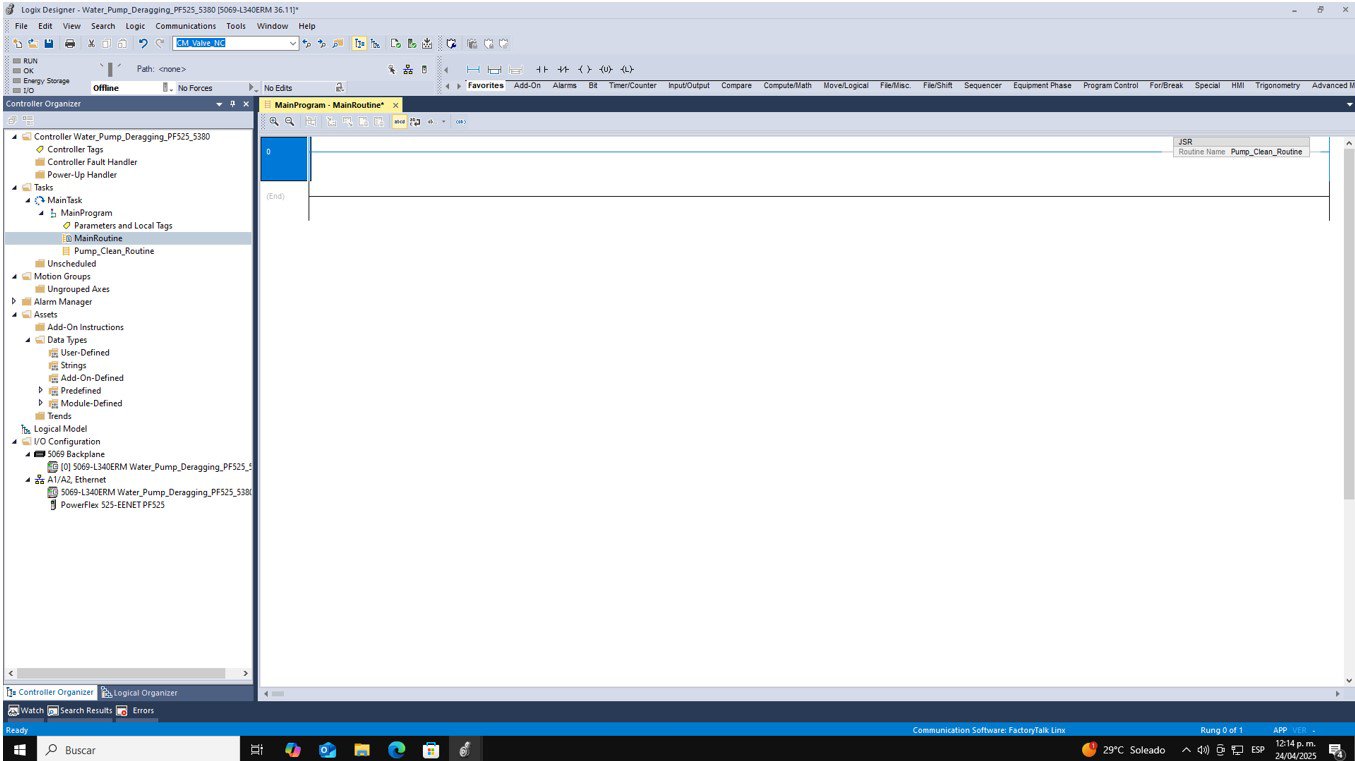Viewport: 1355px width, 761px height.
Task: Insert an Examine On (XIC) contact
Action: (541, 69)
